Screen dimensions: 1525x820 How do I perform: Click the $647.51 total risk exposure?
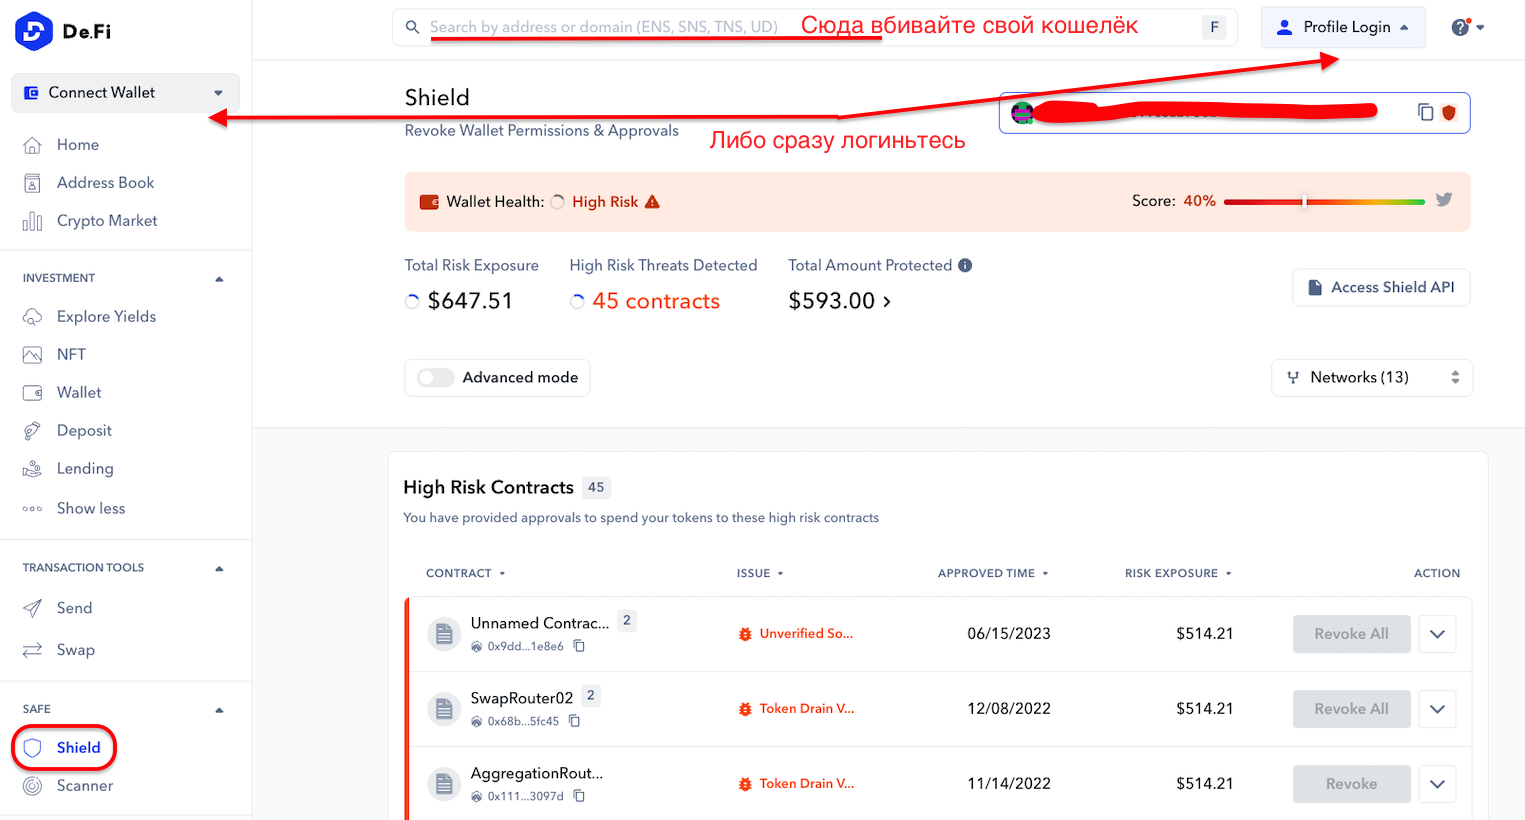pos(470,301)
